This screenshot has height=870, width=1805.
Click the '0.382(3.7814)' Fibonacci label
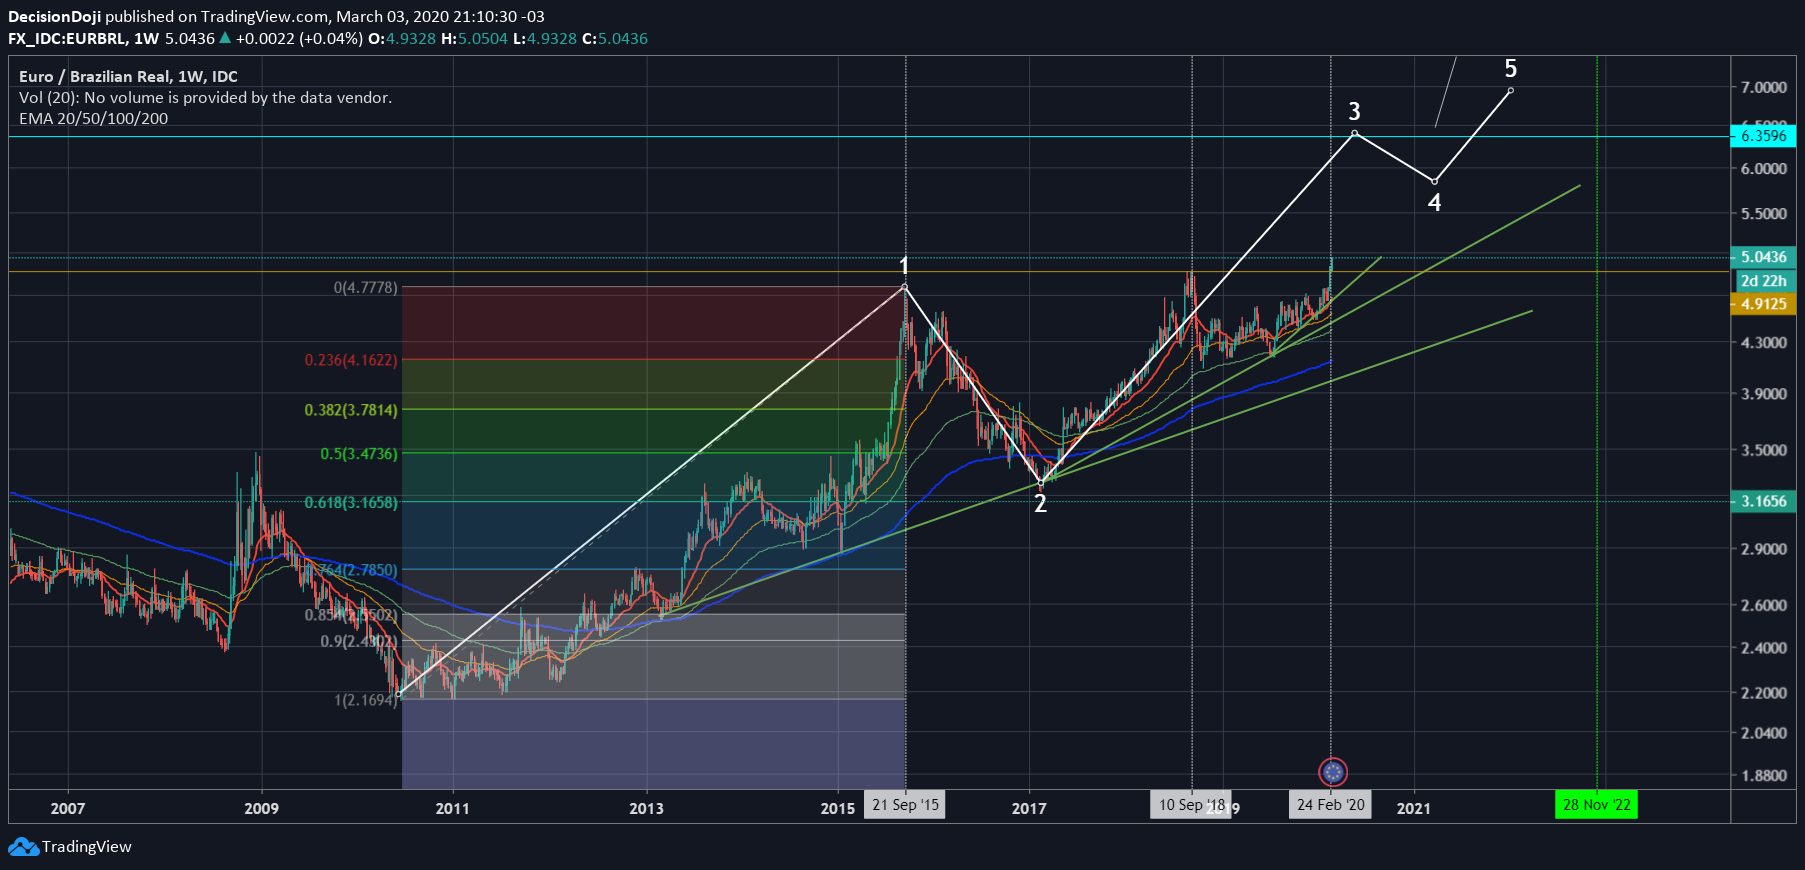point(351,410)
